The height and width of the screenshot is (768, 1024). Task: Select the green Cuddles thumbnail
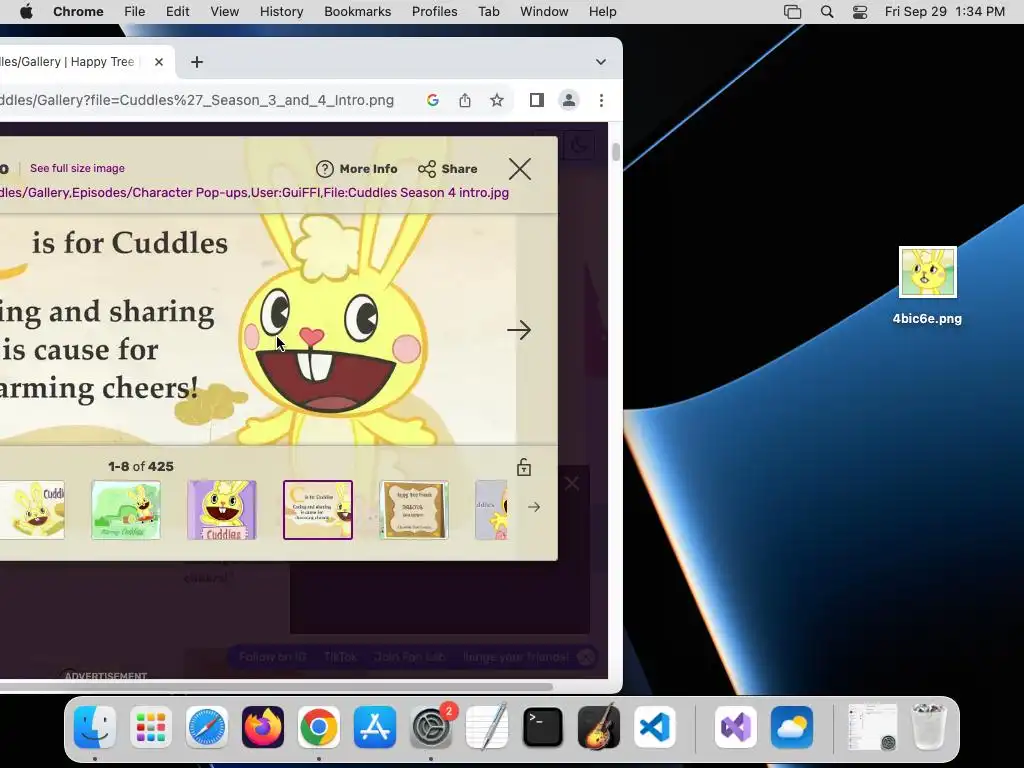(126, 510)
